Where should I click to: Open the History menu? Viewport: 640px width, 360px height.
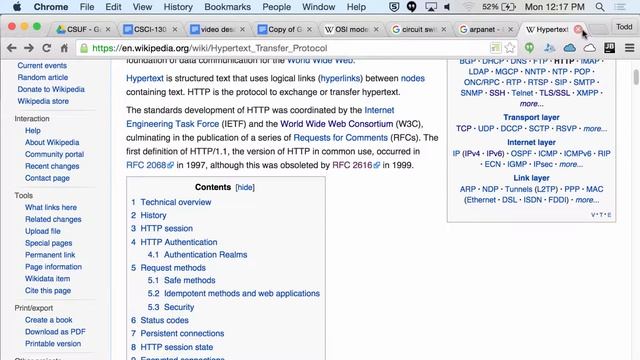(x=178, y=7)
